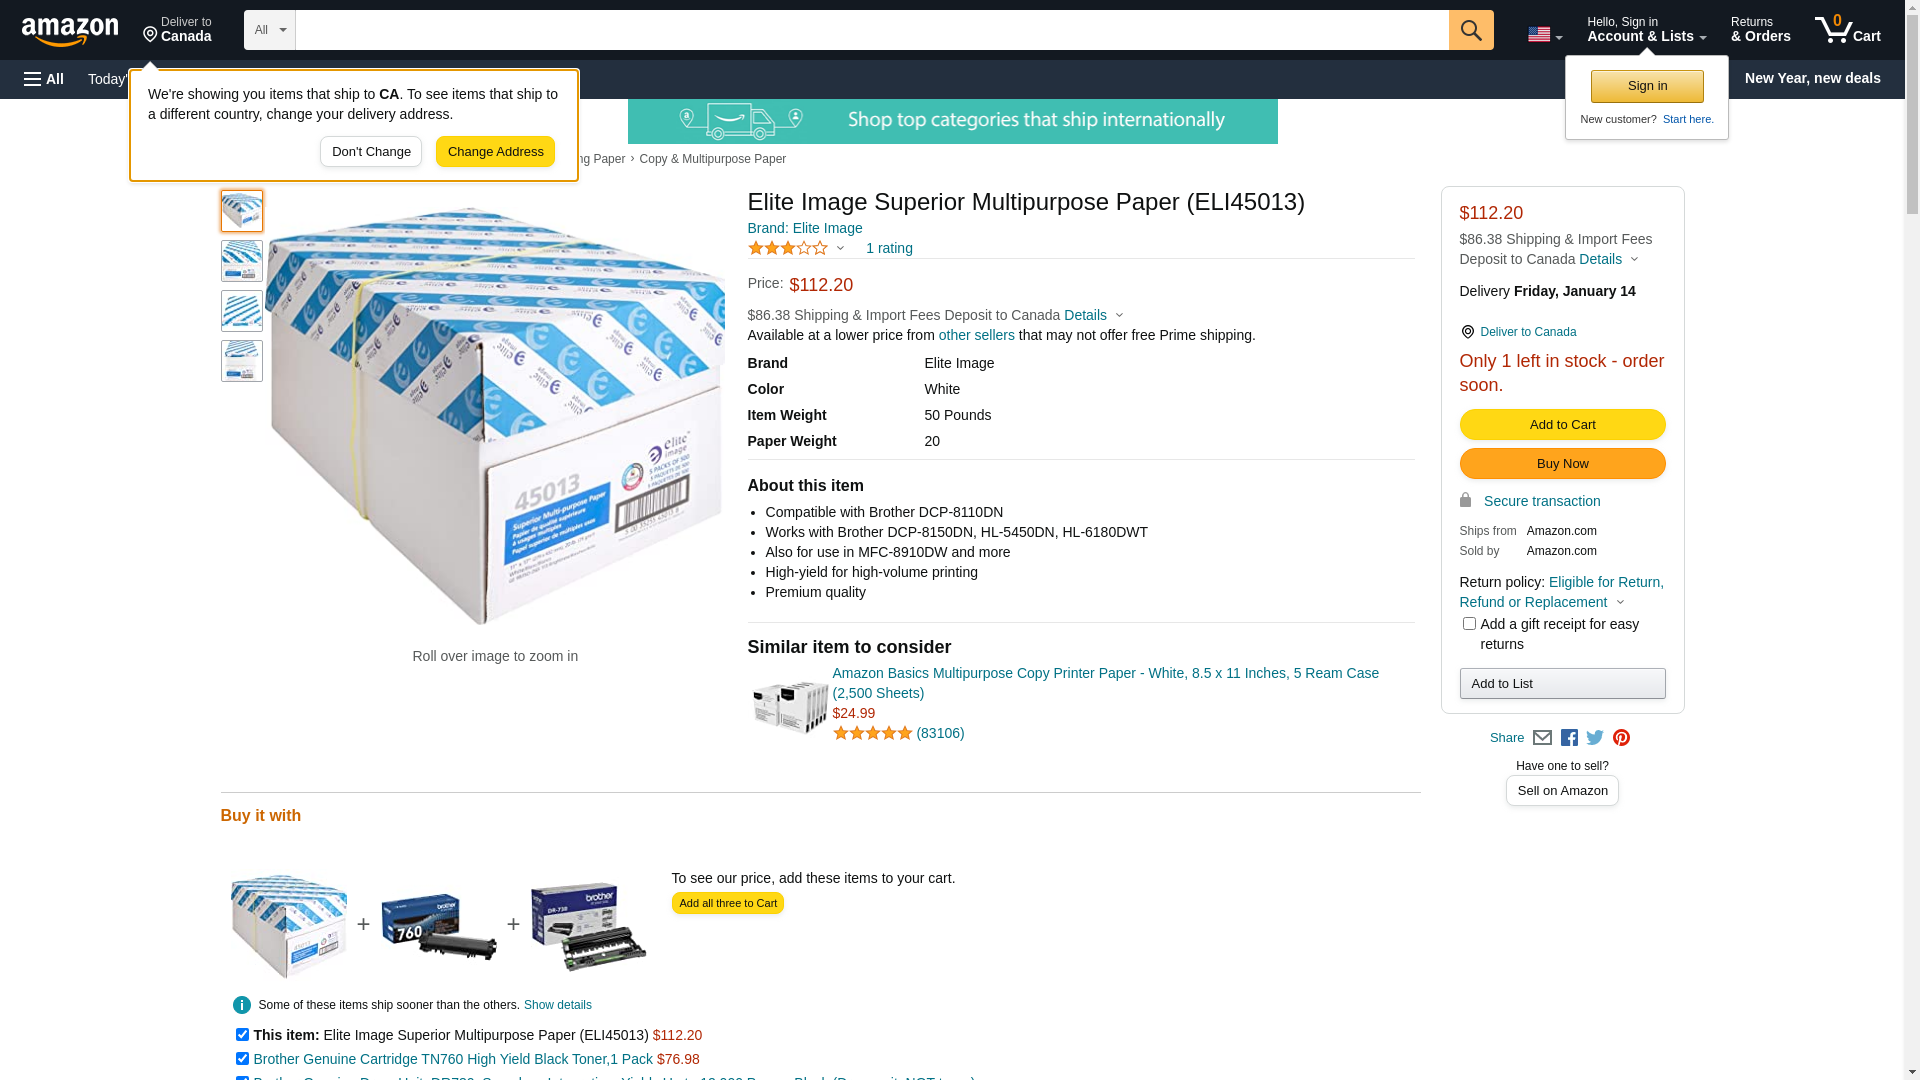1920x1080 pixels.
Task: Open the shopping cart icon
Action: coord(1847,30)
